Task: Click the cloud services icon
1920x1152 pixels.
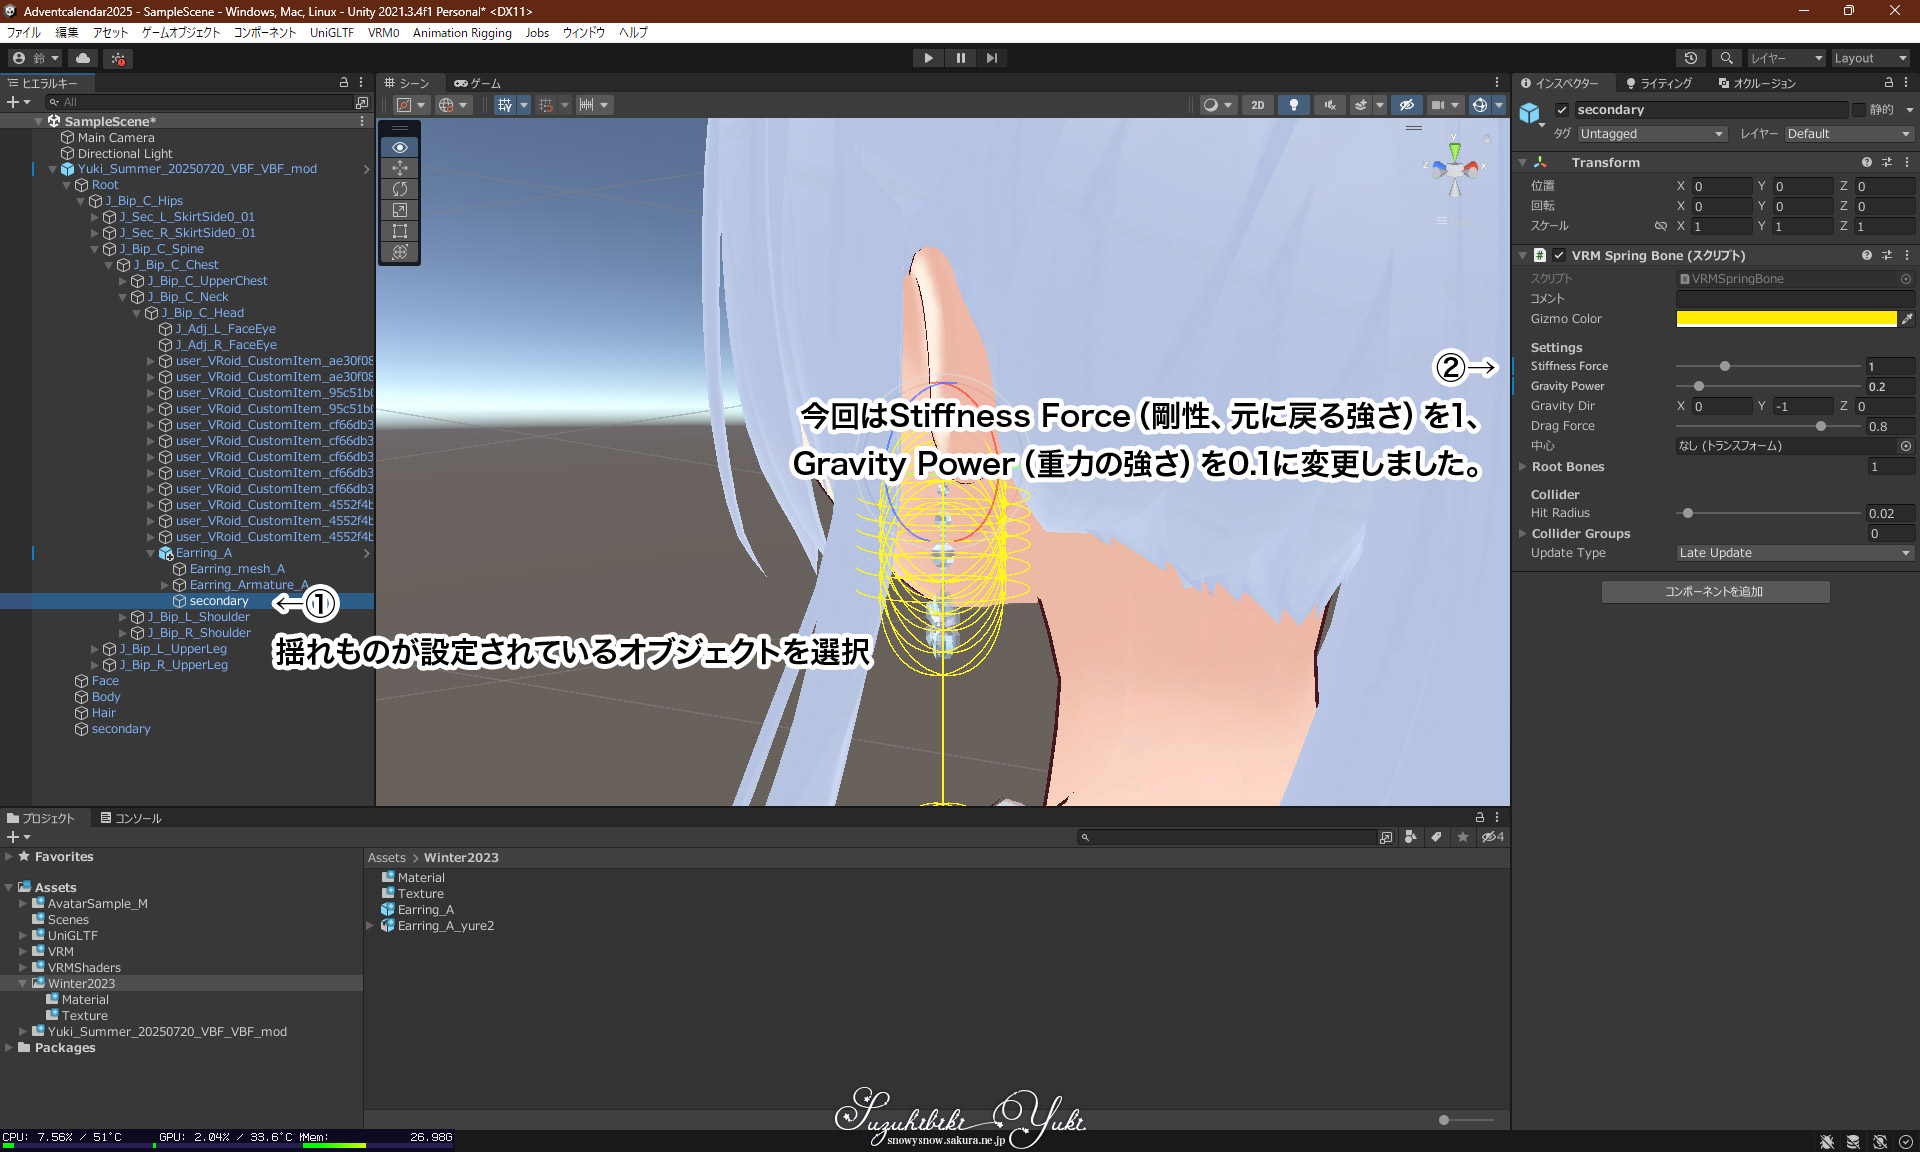Action: (83, 58)
